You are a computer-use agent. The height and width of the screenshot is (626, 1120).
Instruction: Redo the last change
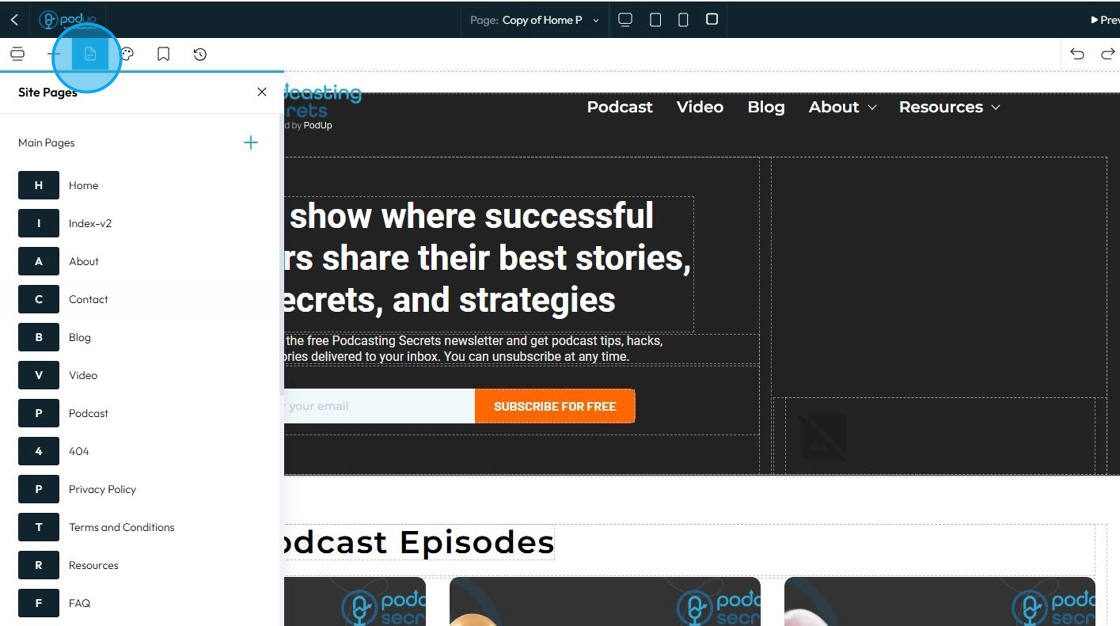(1107, 54)
